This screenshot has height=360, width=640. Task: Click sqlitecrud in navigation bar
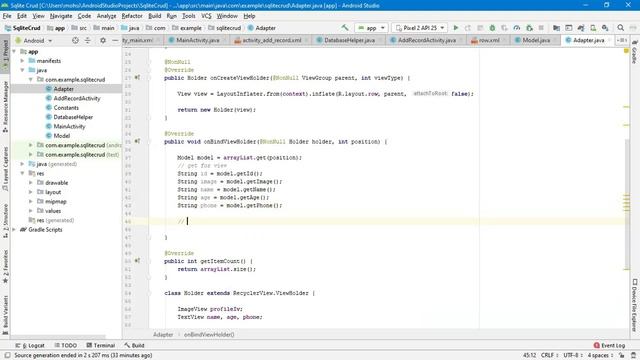(224, 28)
